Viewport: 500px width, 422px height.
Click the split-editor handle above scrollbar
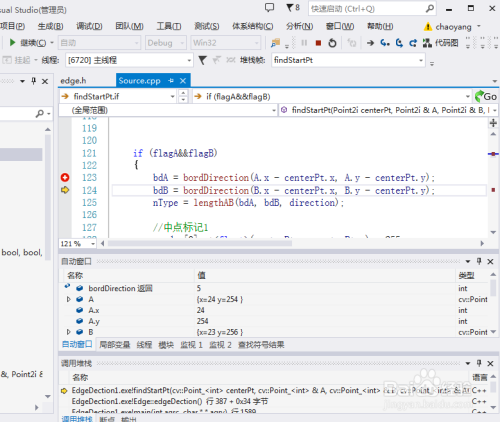coord(493,123)
